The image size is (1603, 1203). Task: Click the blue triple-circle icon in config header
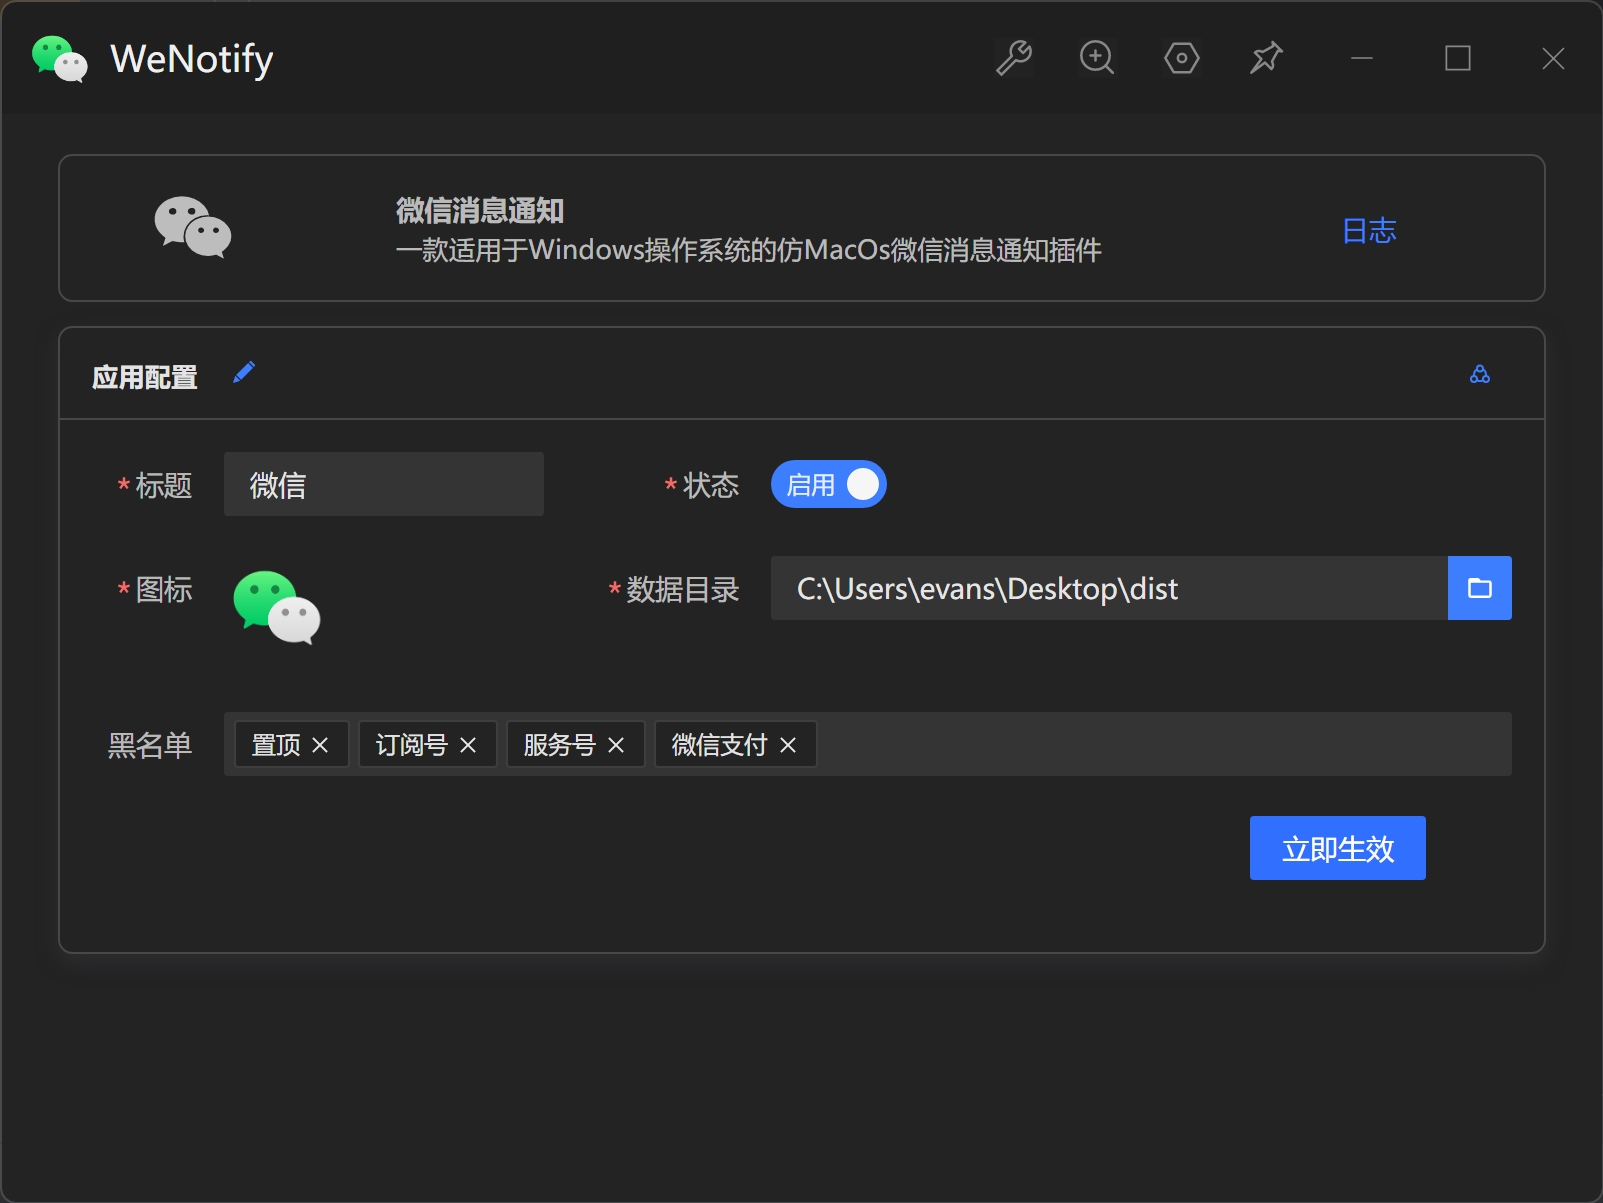click(x=1480, y=374)
